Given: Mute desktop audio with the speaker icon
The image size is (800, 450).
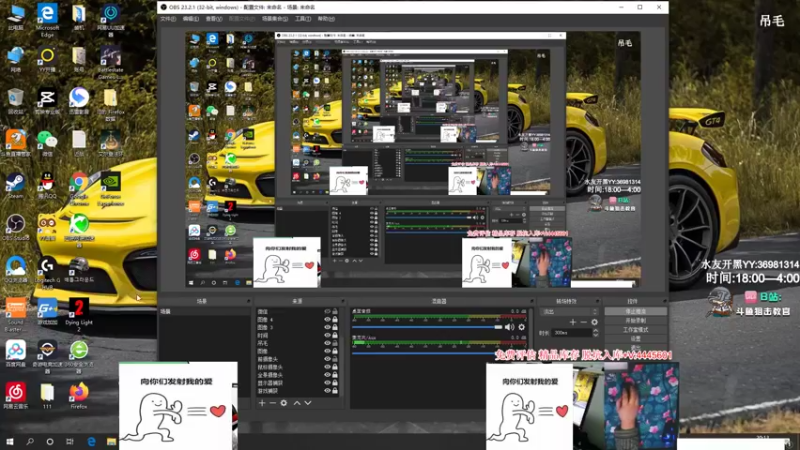Looking at the screenshot, I should [x=509, y=327].
